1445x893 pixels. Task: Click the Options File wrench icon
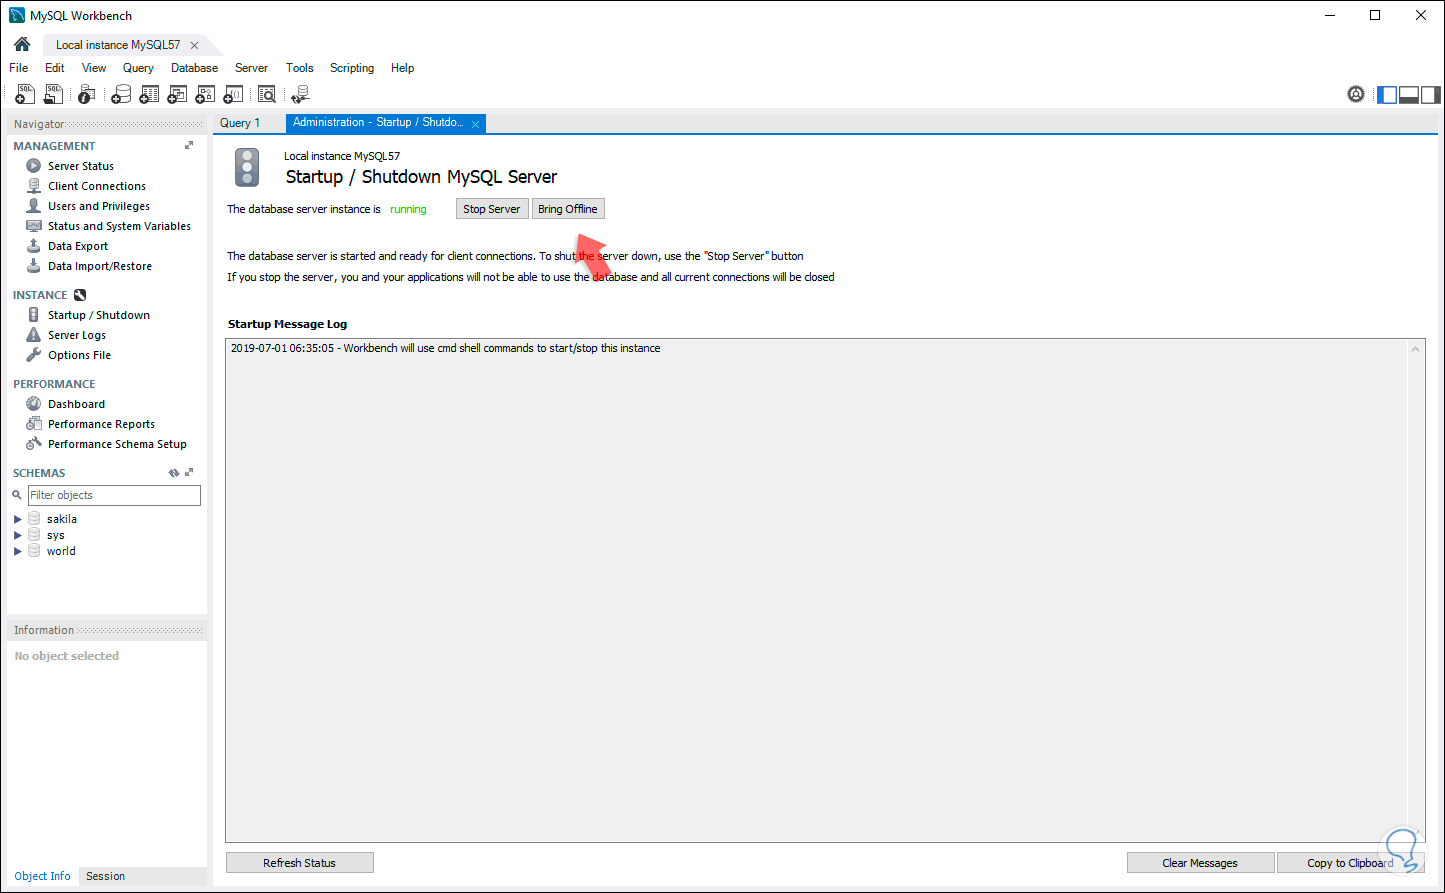click(x=34, y=355)
